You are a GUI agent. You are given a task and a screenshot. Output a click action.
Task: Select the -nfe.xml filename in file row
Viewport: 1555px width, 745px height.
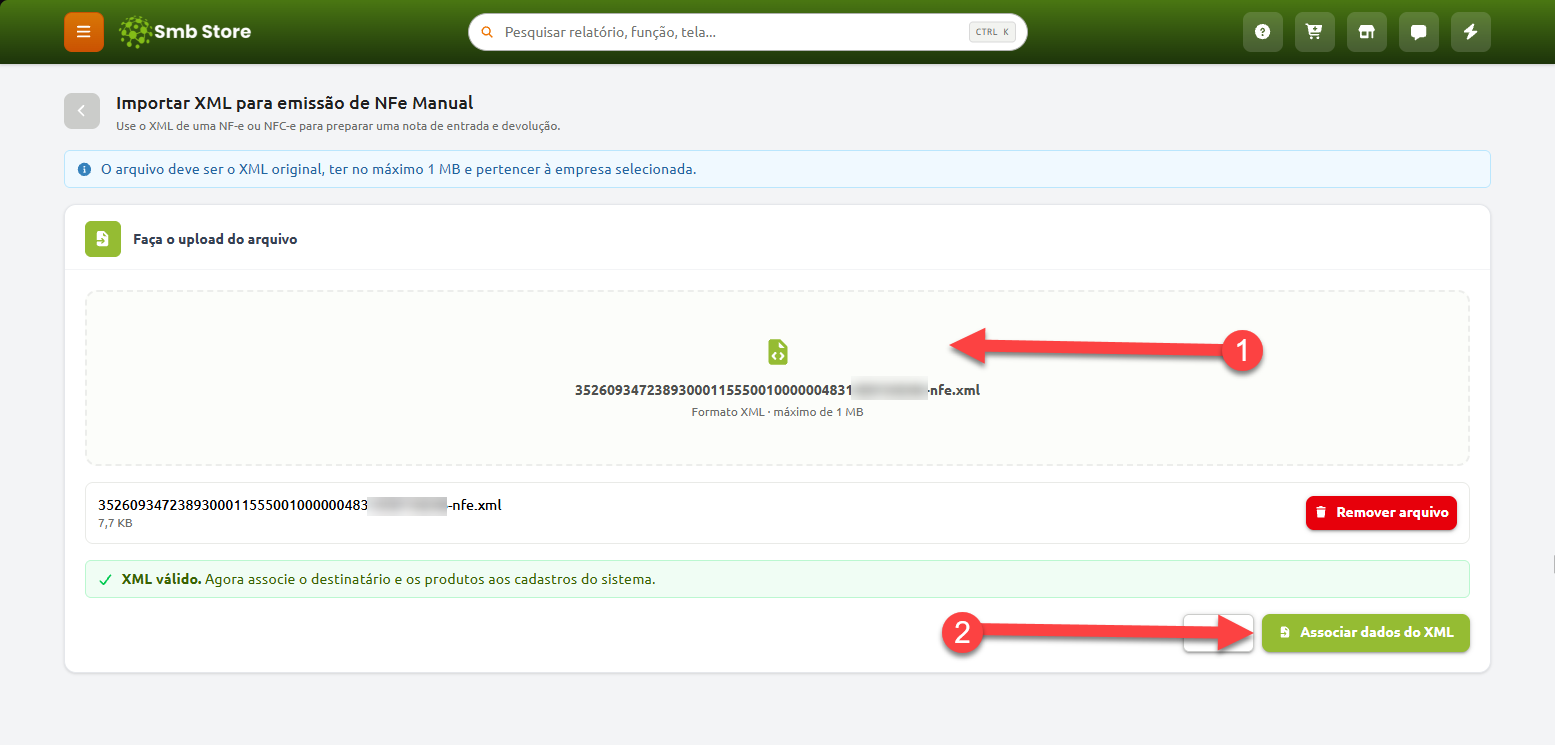click(x=300, y=505)
